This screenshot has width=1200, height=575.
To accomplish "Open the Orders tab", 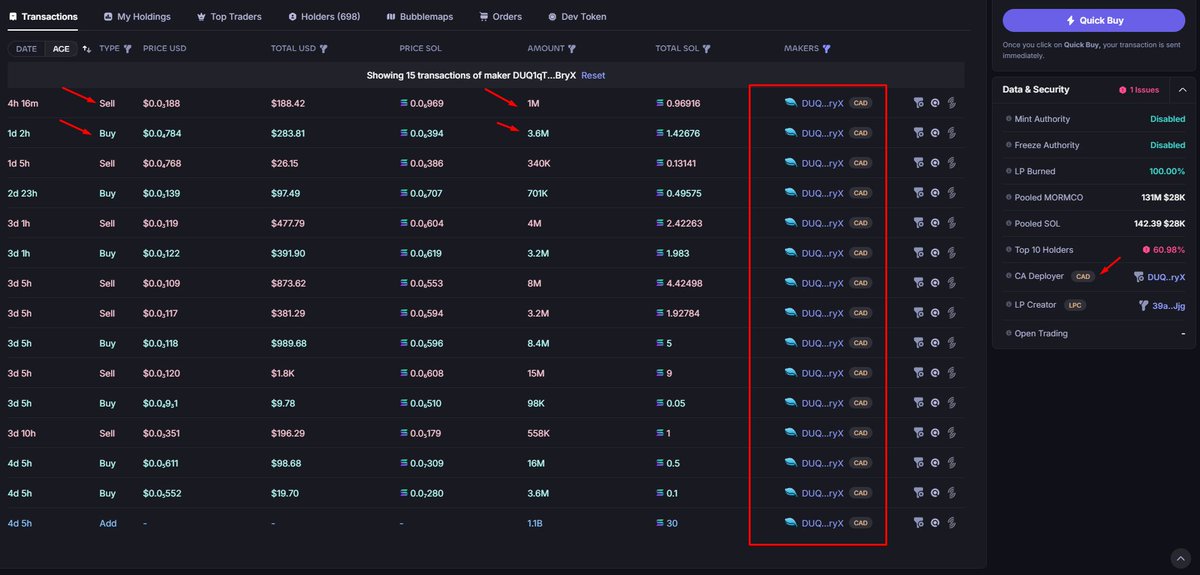I will point(501,16).
